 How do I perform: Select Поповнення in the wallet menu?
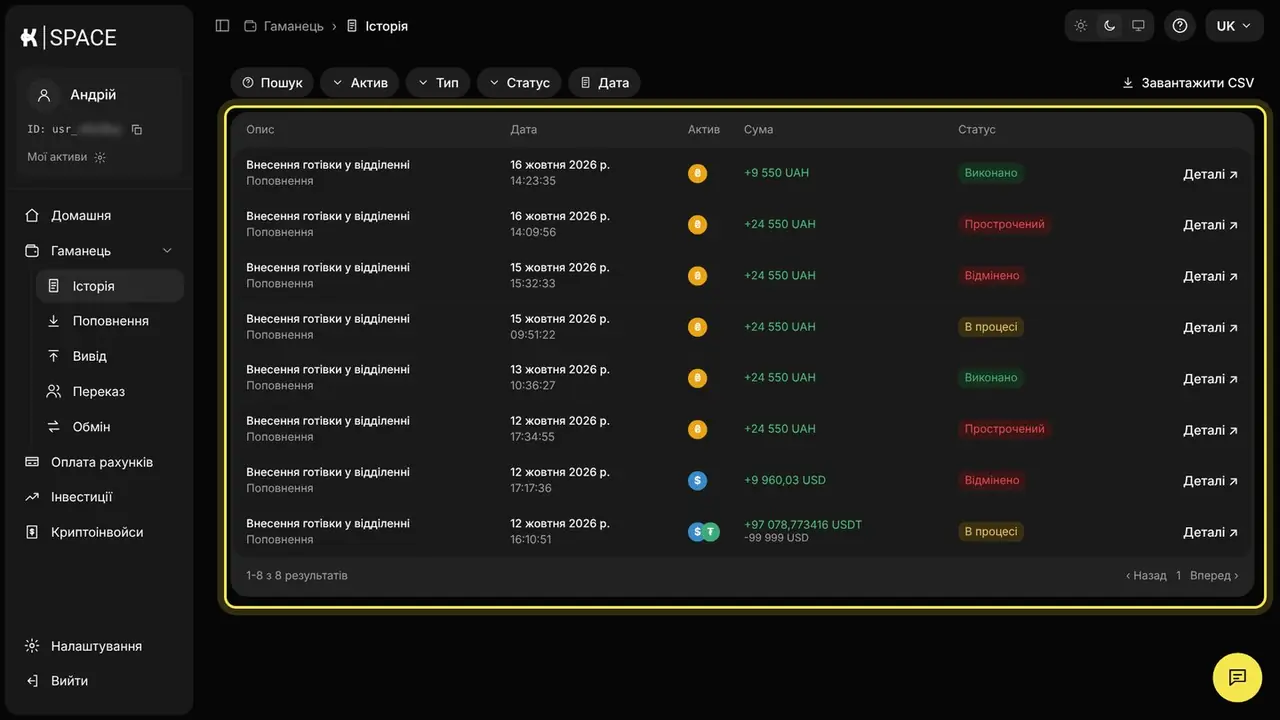tap(110, 321)
